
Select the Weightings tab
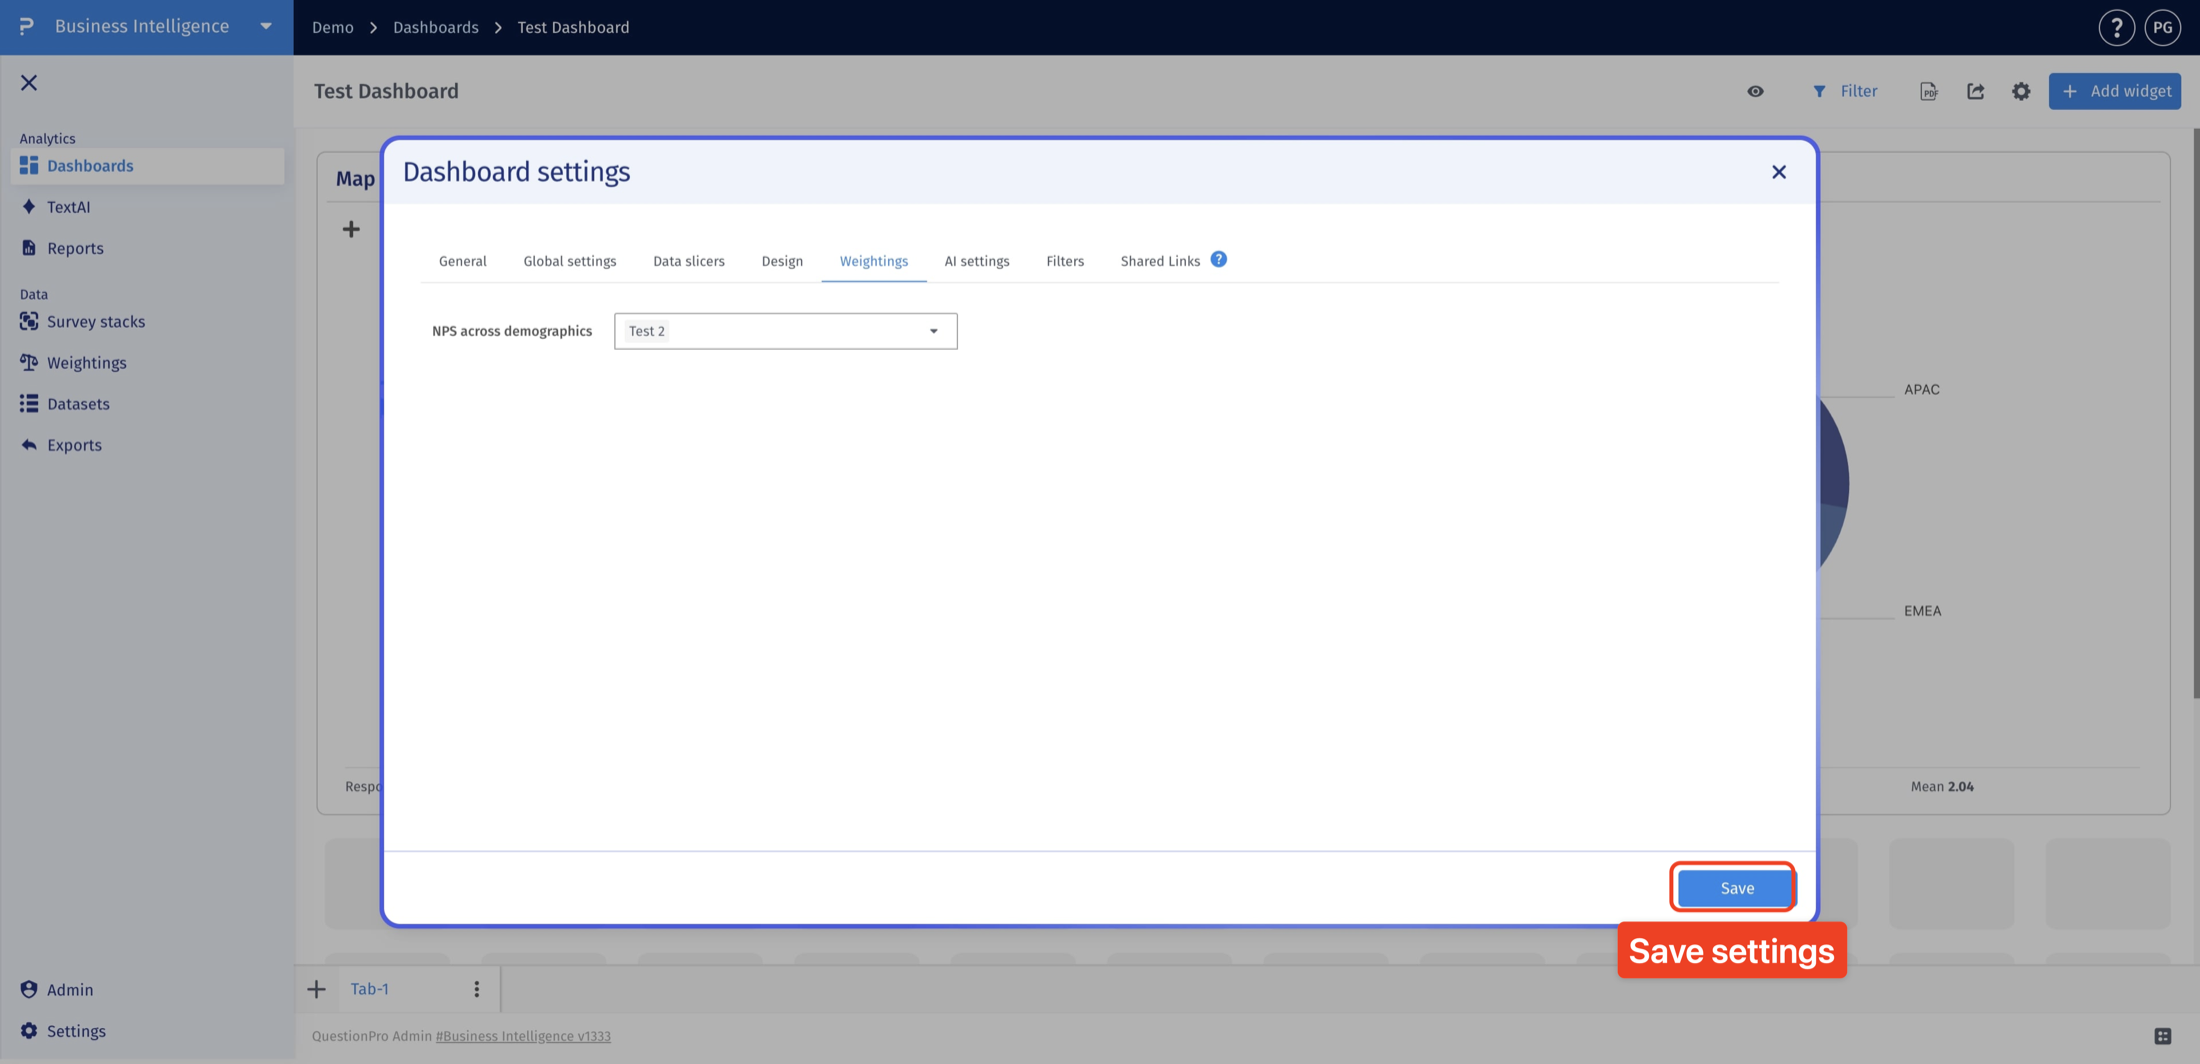coord(873,261)
